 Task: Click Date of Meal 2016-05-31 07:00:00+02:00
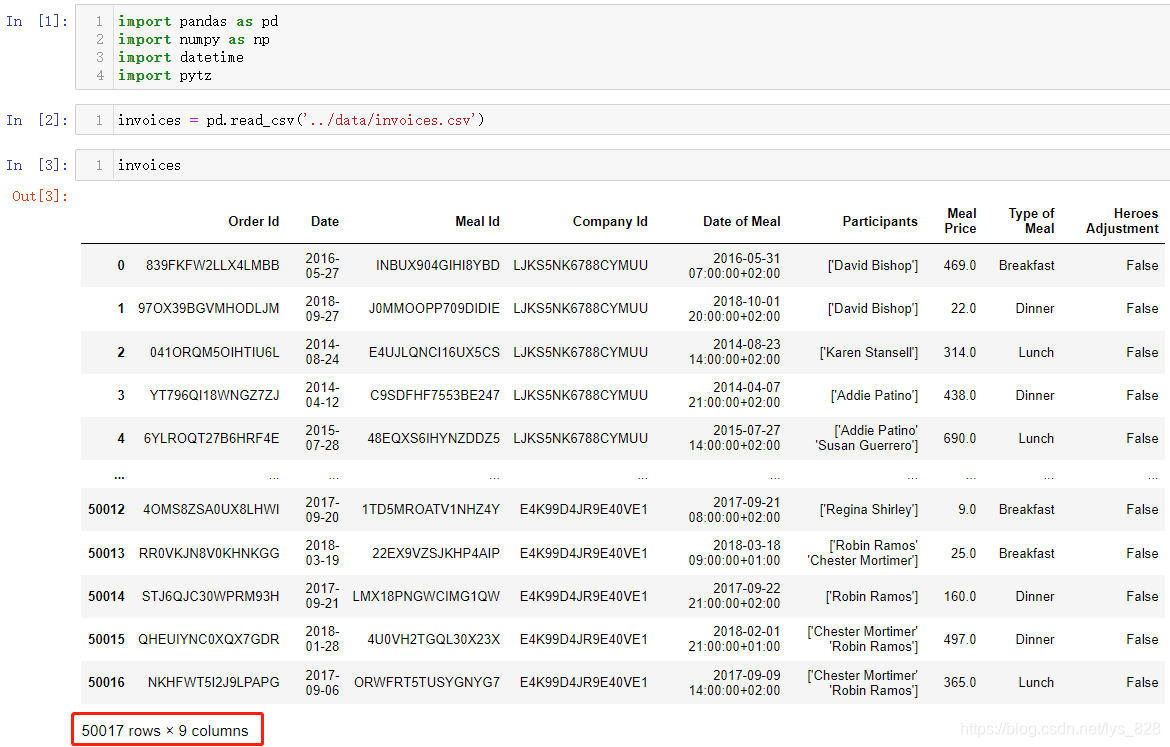point(734,266)
